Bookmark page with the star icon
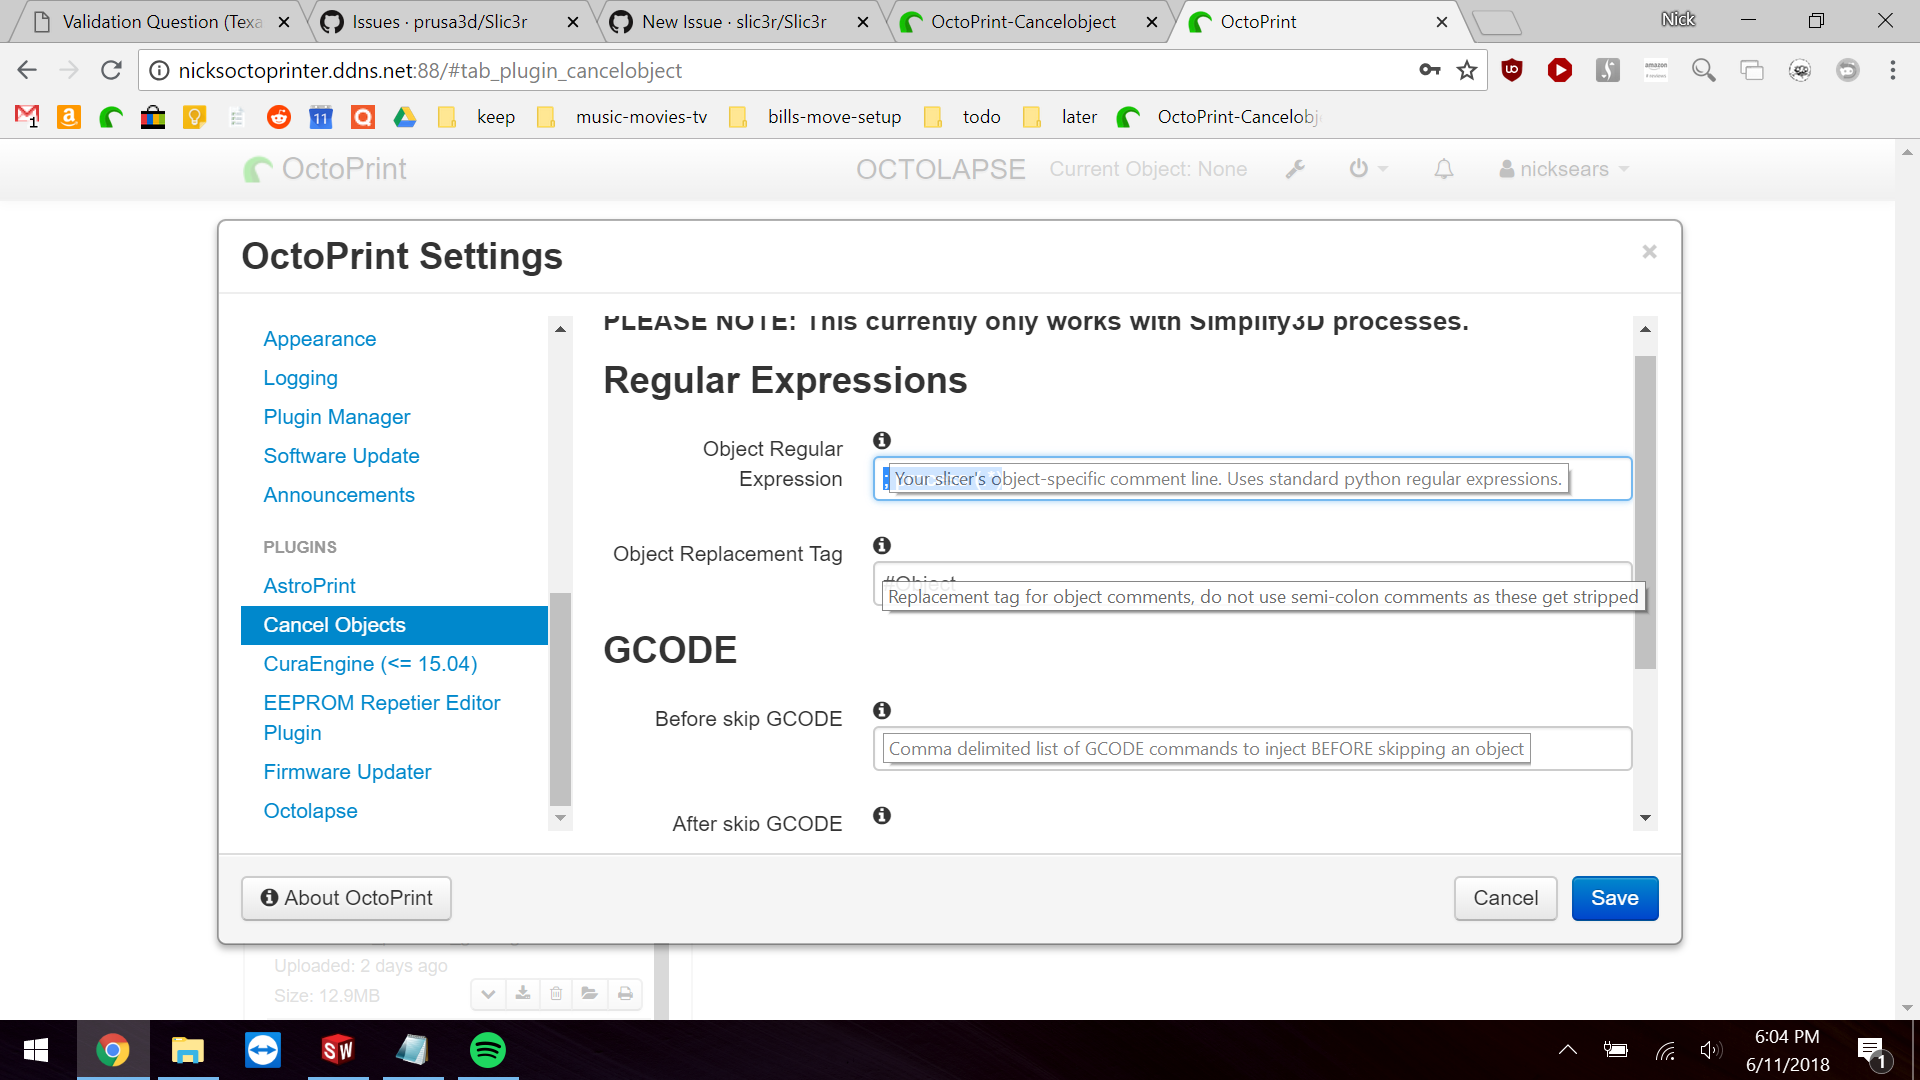Screen dimensions: 1920x1080 (1466, 70)
